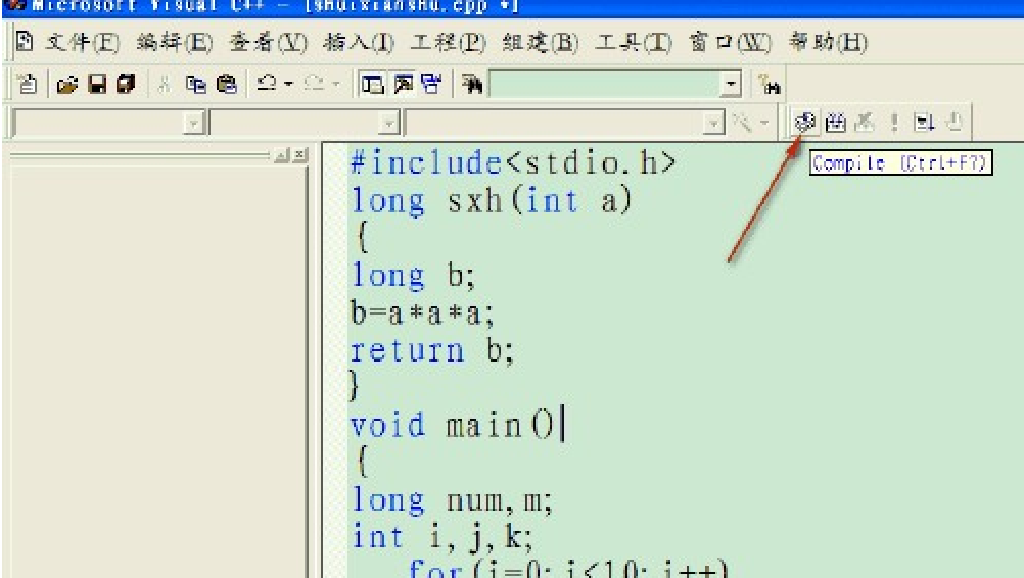Open the WizardBar actions dropdown arrow

(x=764, y=122)
